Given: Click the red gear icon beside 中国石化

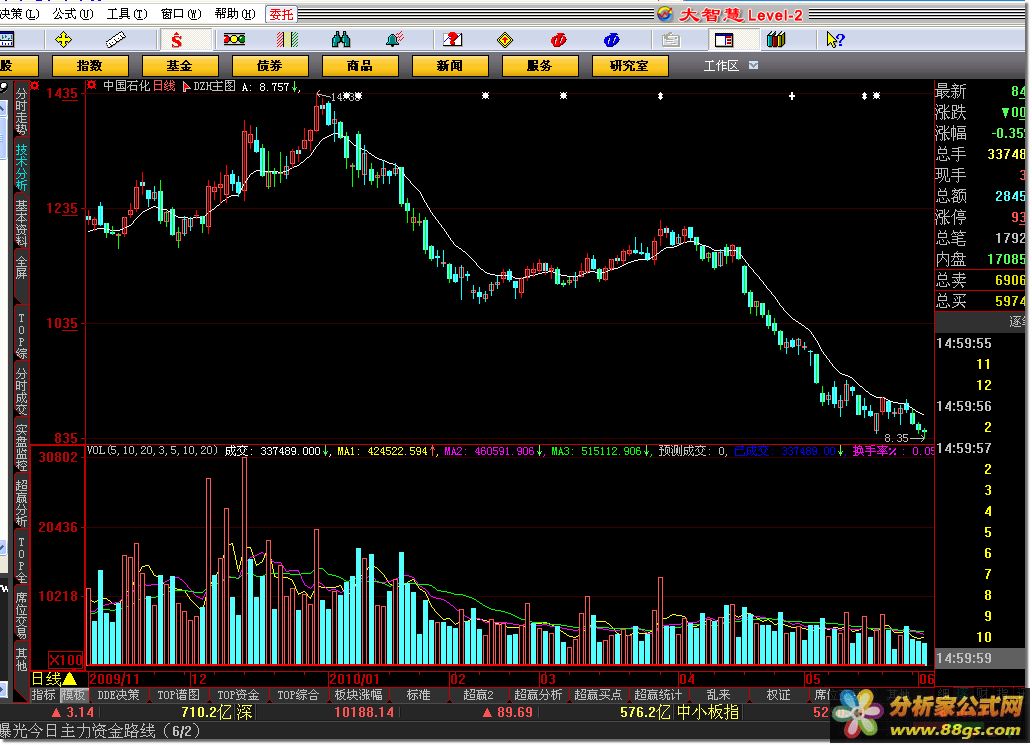Looking at the screenshot, I should tap(93, 86).
